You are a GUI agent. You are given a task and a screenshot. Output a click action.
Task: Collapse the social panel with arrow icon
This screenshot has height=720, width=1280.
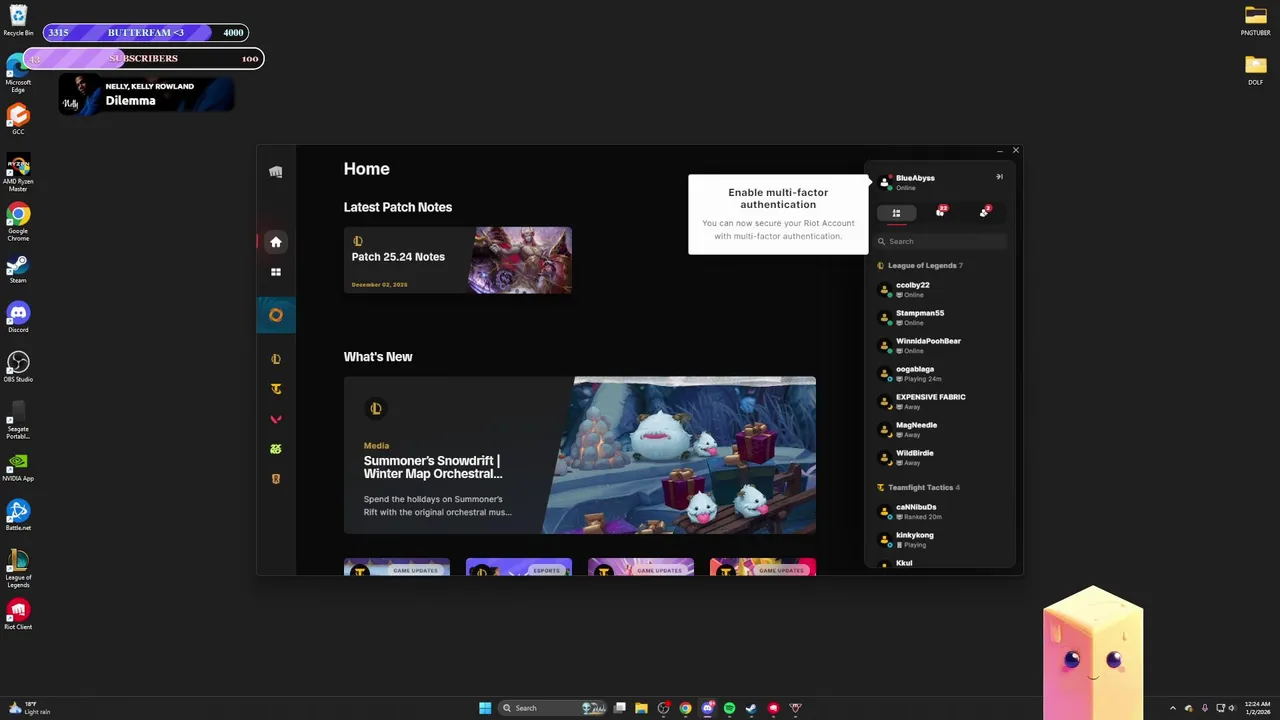(x=999, y=177)
